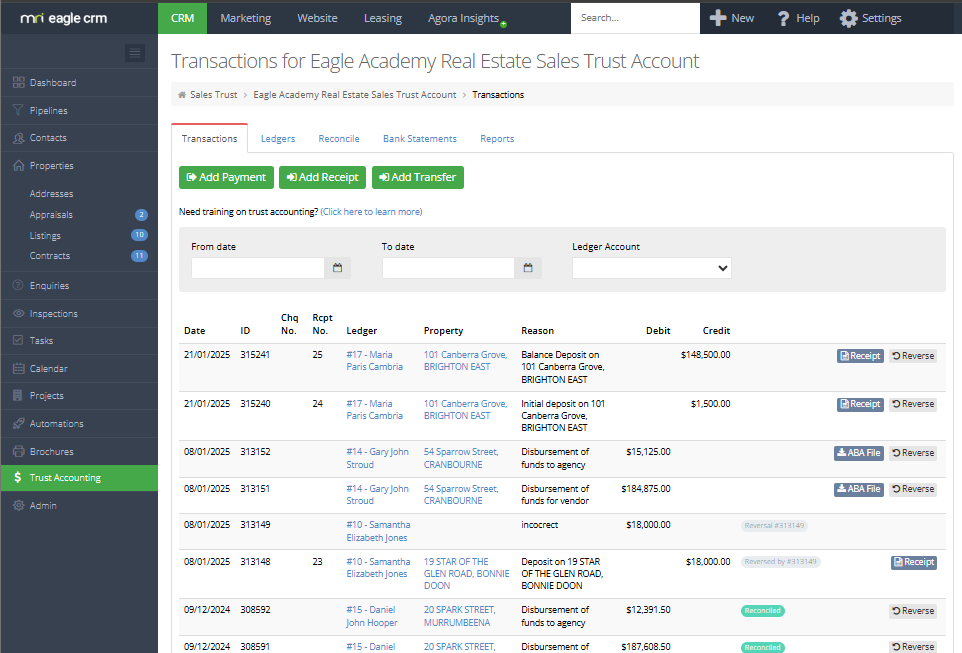Go to Contacts in the sidebar
962x653 pixels.
coord(48,137)
